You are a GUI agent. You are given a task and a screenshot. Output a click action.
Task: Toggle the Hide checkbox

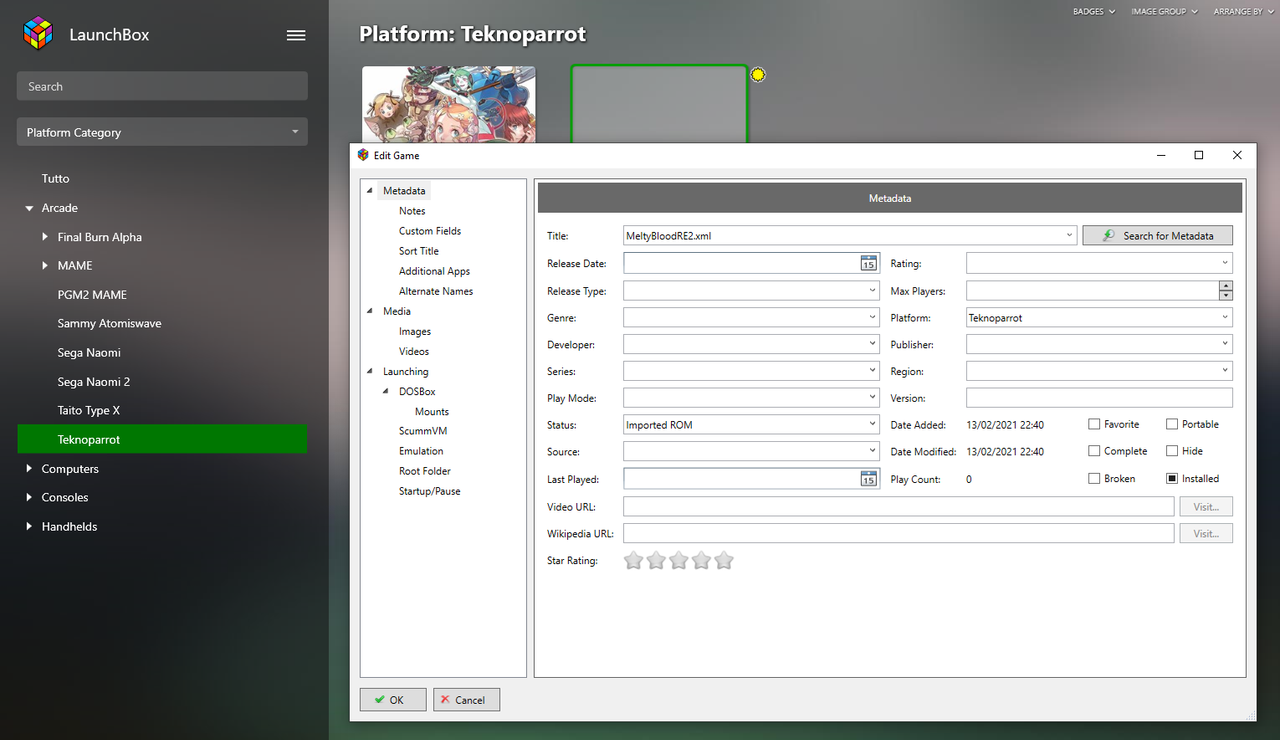tap(1172, 451)
